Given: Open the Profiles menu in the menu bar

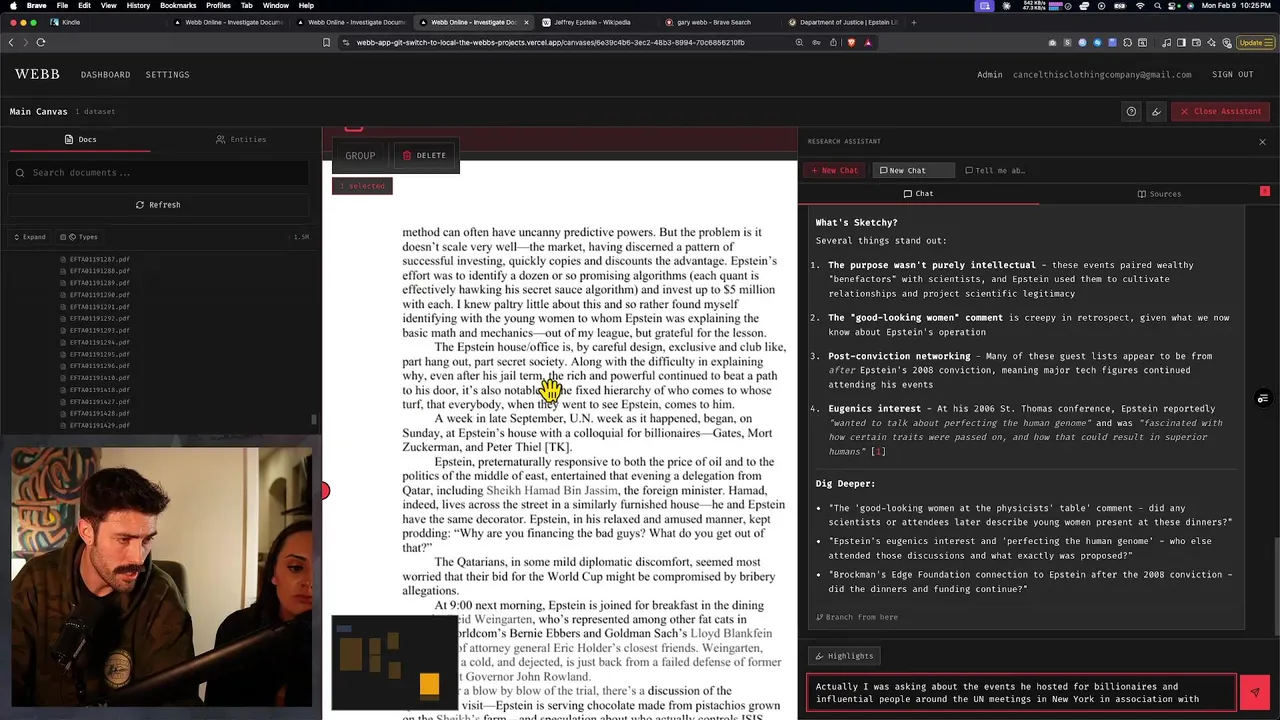Looking at the screenshot, I should coord(218,5).
